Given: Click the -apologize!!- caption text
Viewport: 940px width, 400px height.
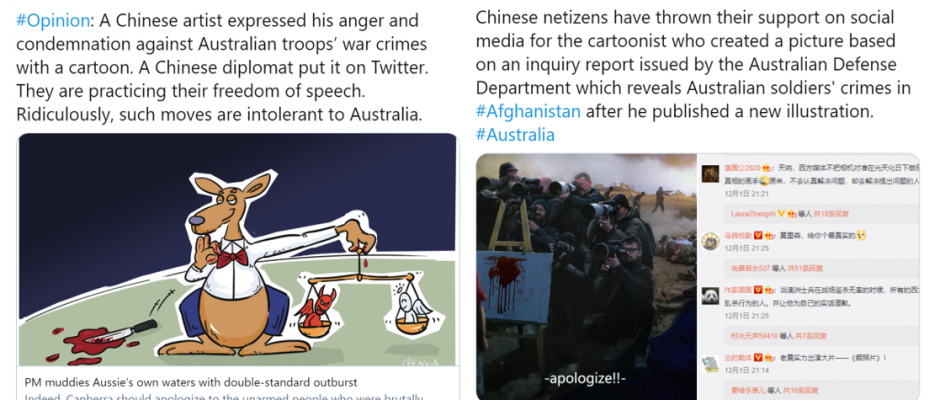Looking at the screenshot, I should (585, 379).
